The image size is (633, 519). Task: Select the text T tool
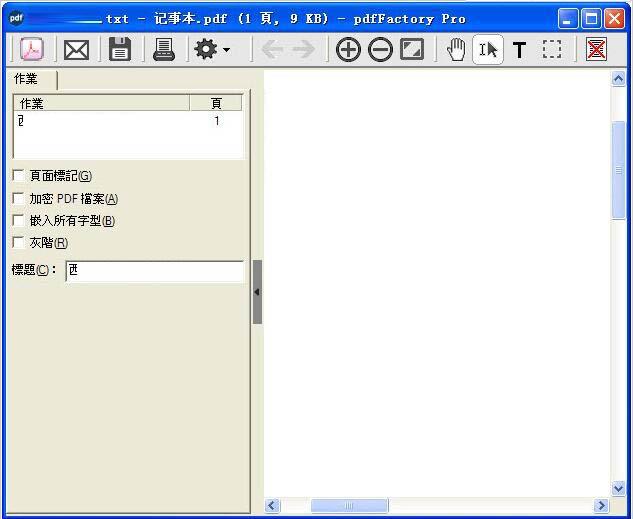(x=519, y=49)
